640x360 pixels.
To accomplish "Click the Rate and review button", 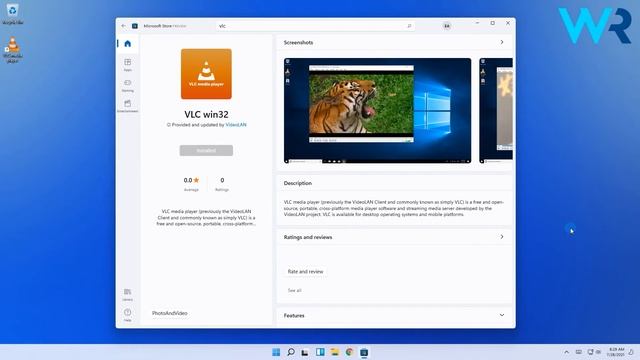I will (x=305, y=271).
